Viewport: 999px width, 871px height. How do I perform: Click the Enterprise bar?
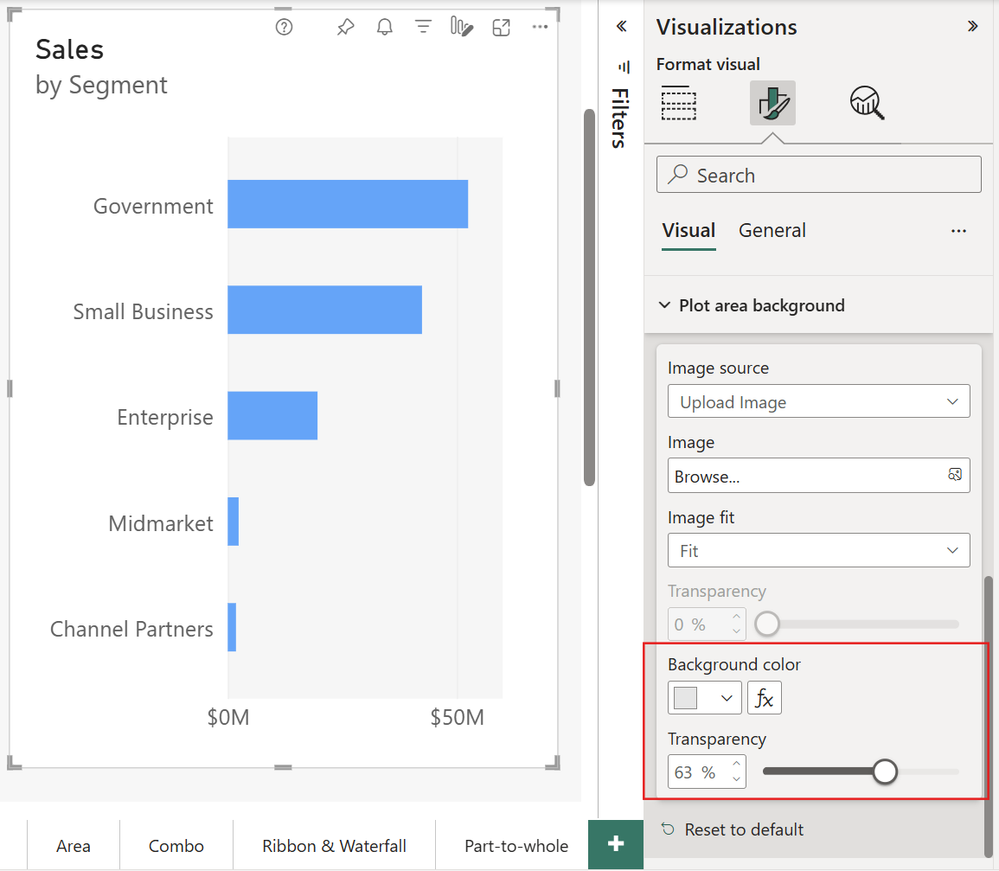(x=273, y=415)
